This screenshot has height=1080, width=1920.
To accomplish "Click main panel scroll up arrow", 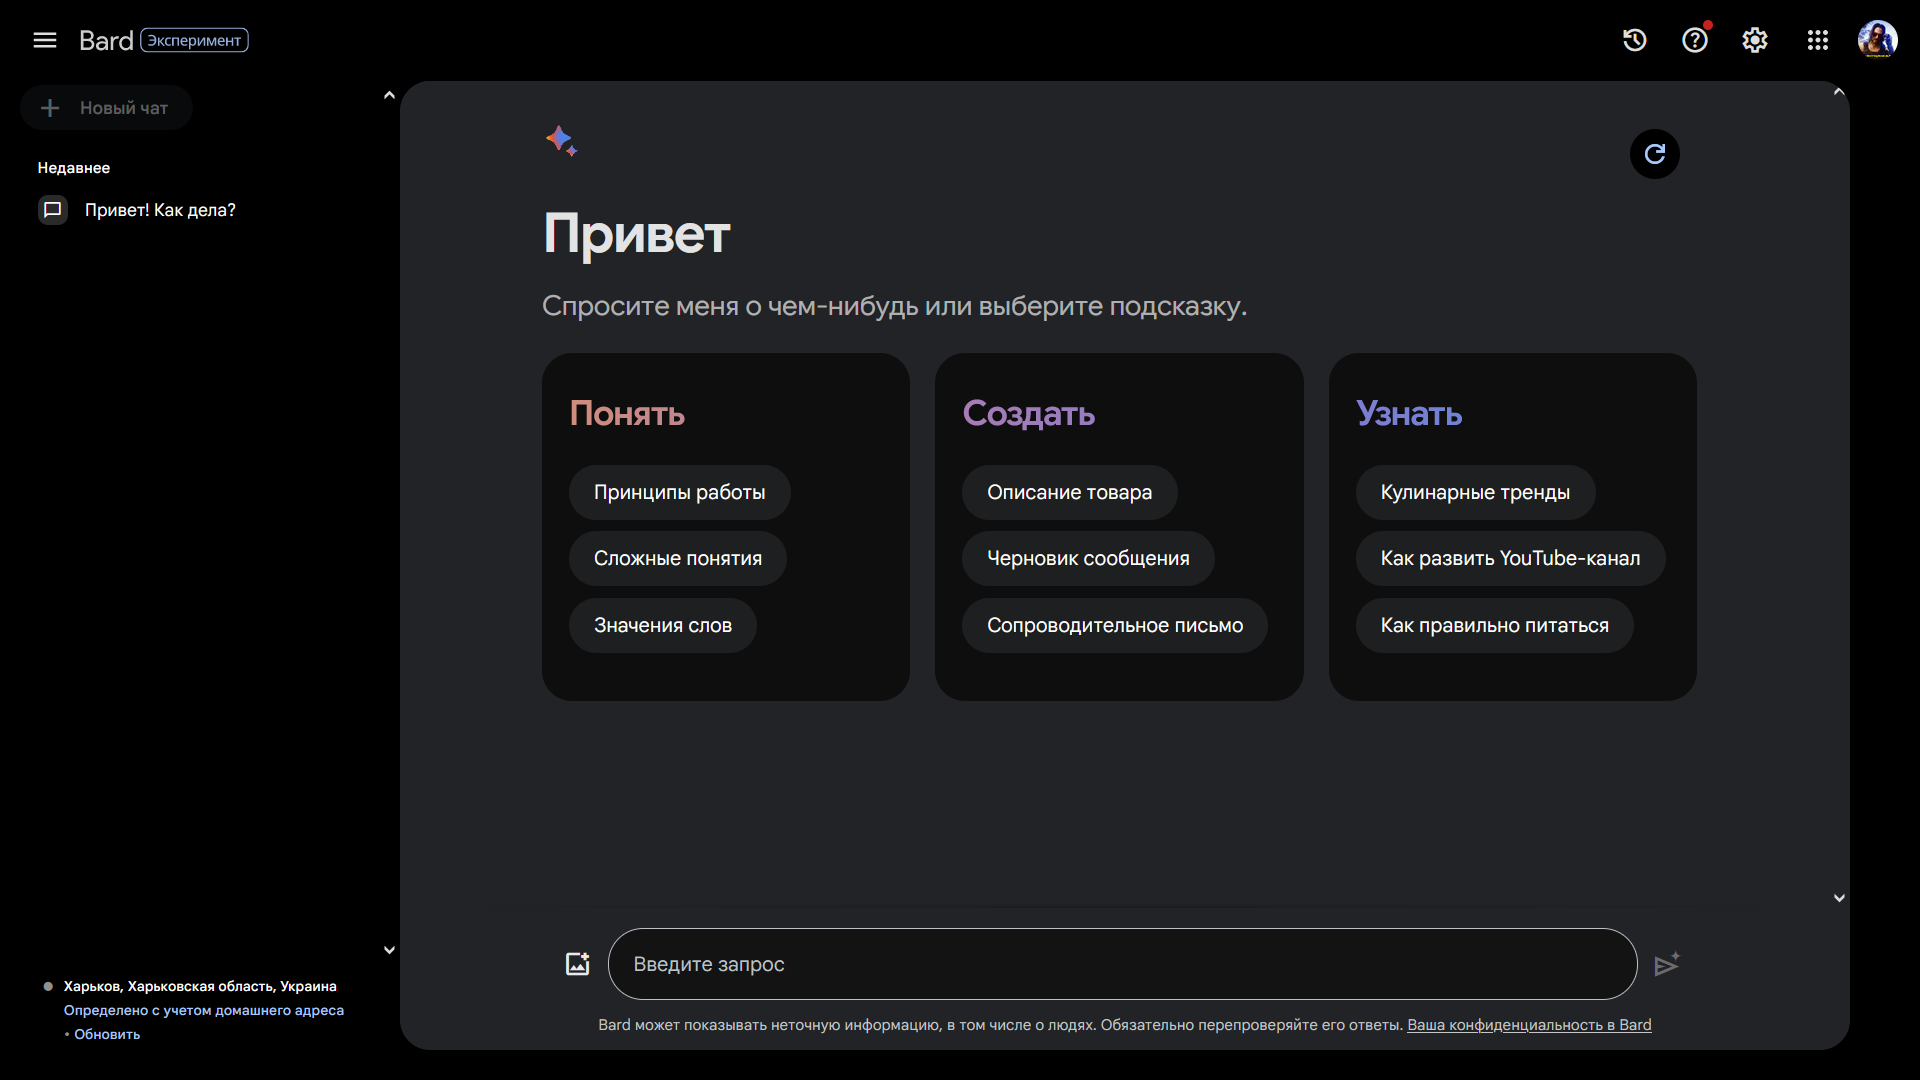I will [1839, 92].
